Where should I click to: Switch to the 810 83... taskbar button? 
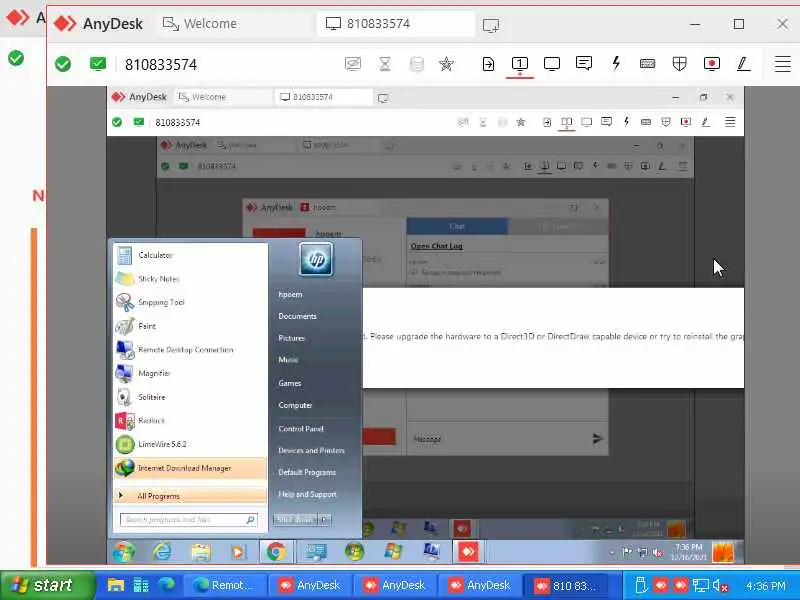click(567, 585)
